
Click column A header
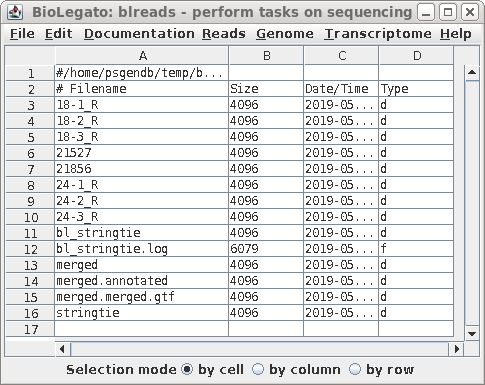click(142, 56)
